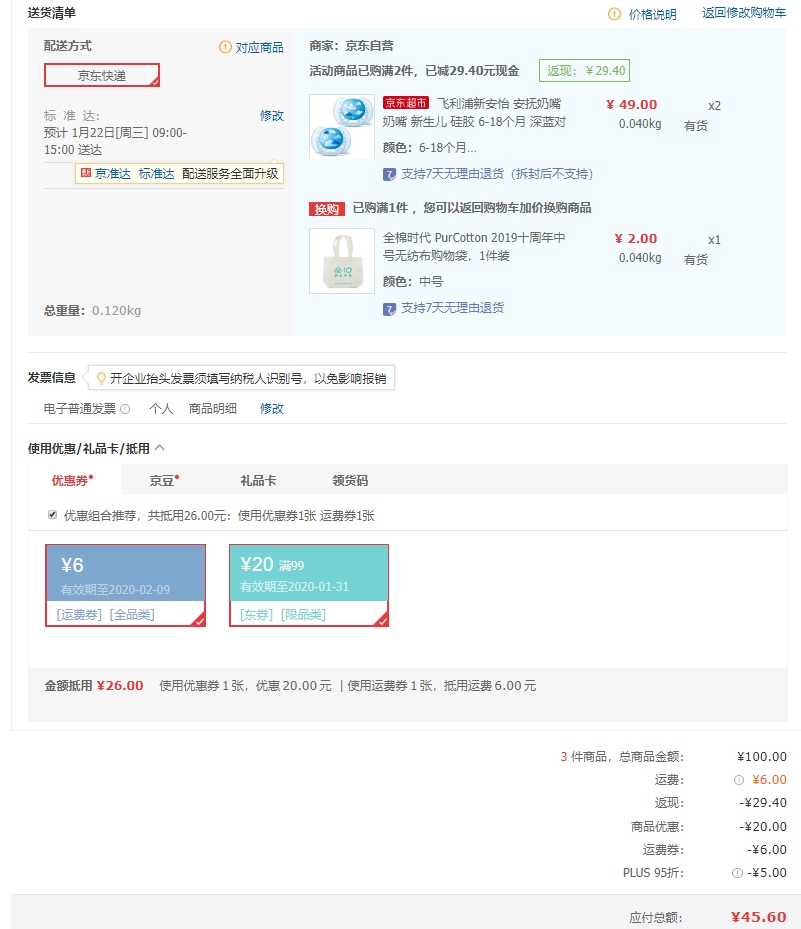The image size is (801, 929).
Task: Modify the 标准达 delivery time
Action: point(271,116)
